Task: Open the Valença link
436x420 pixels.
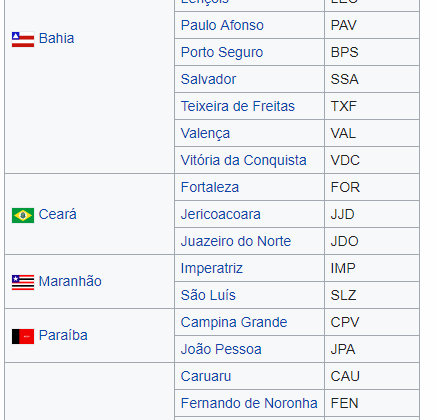Action: point(205,134)
